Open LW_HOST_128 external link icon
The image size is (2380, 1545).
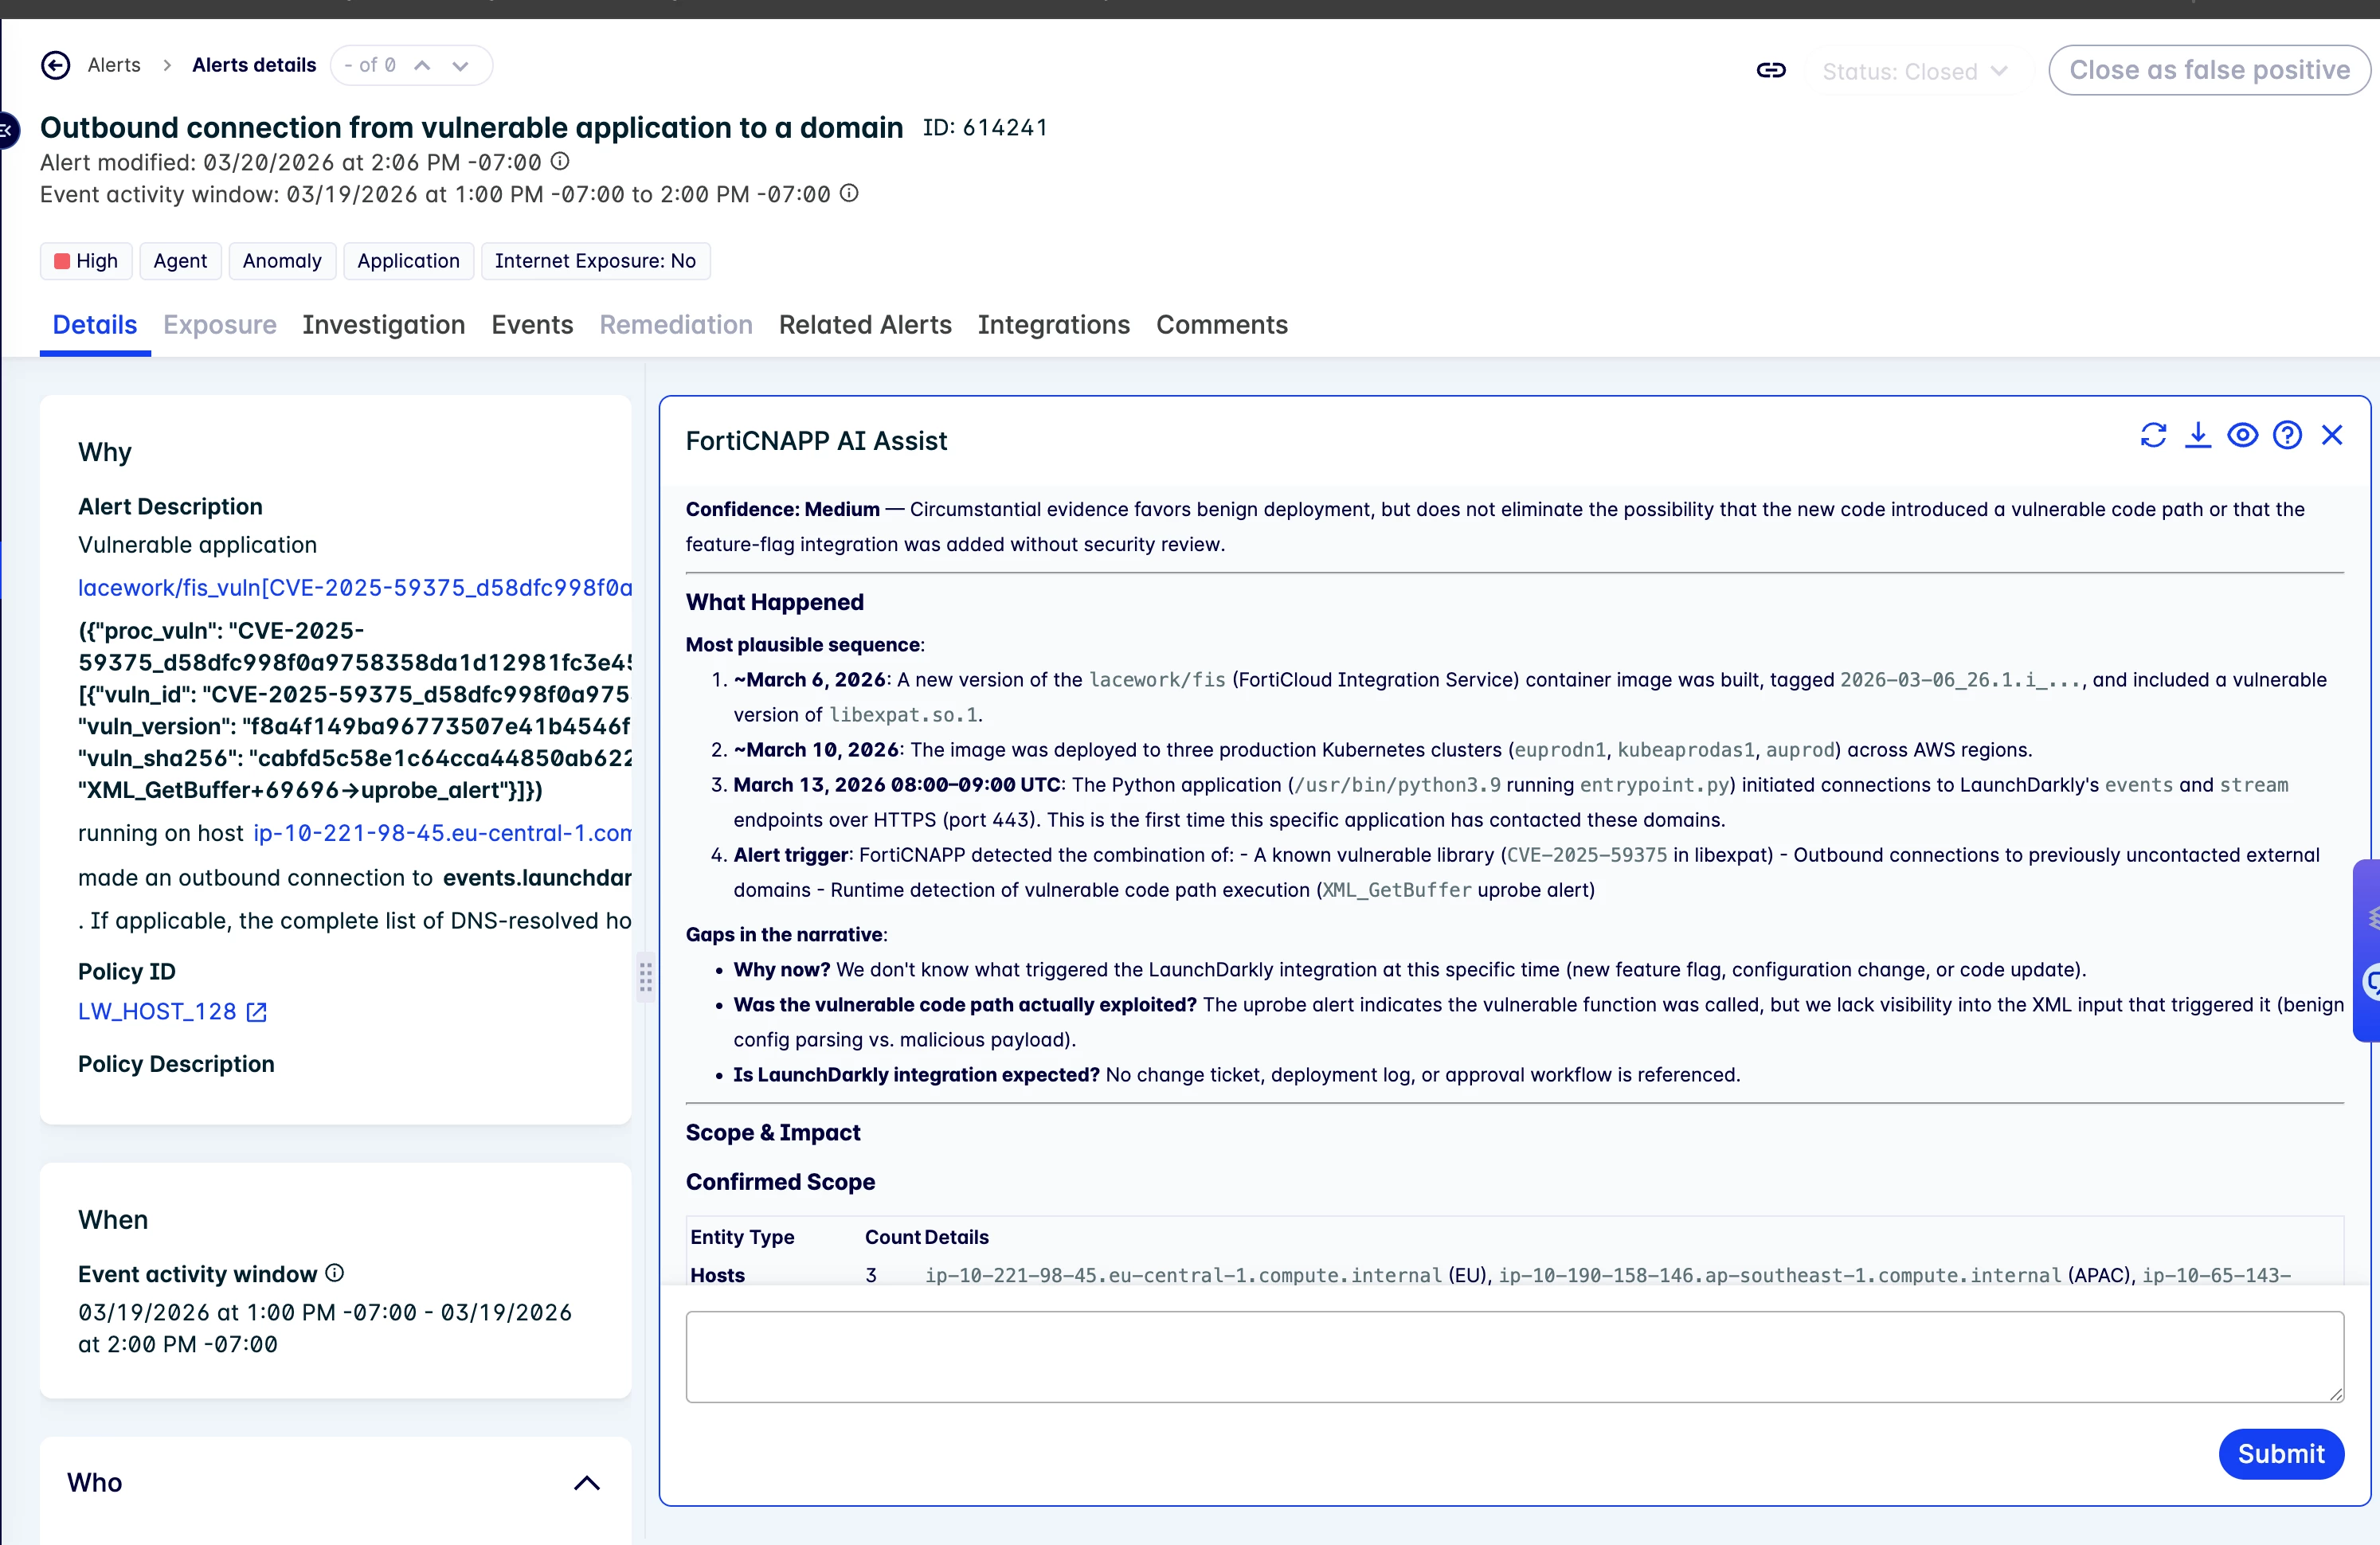point(257,1012)
